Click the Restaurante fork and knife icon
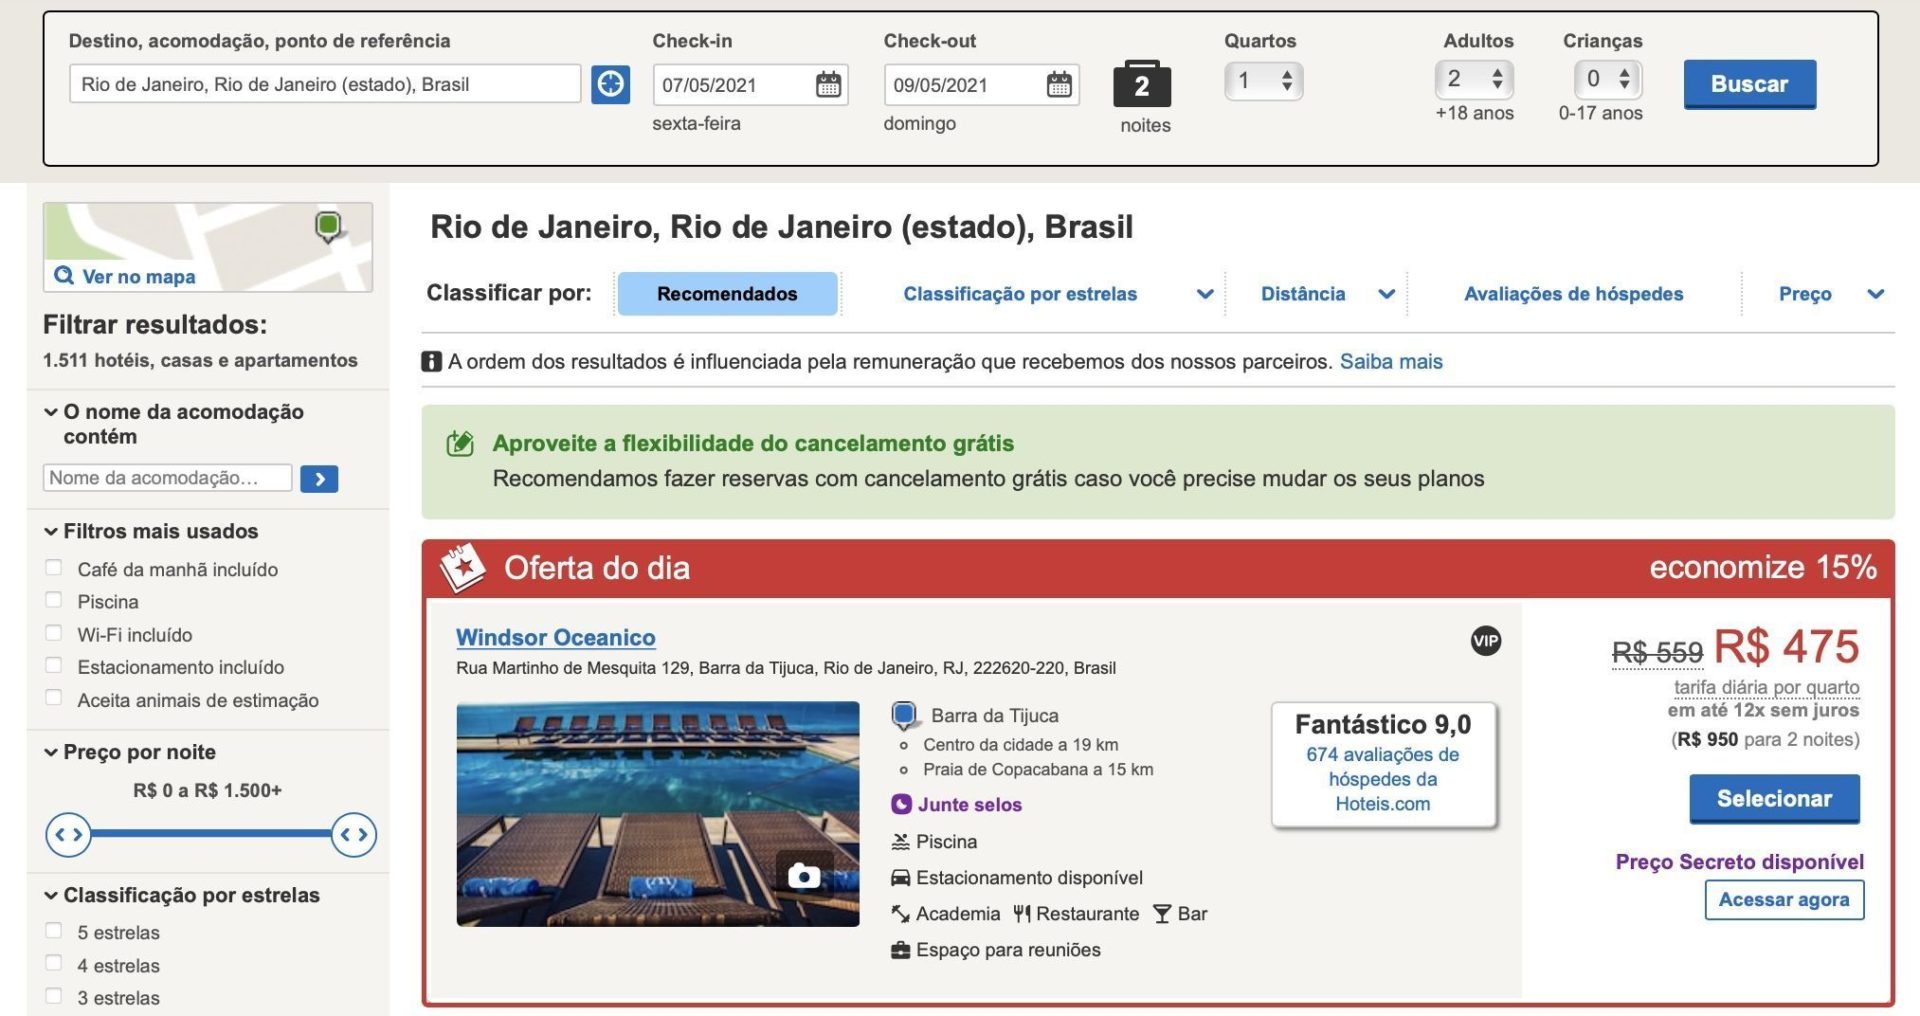The image size is (1920, 1016). pos(1021,914)
